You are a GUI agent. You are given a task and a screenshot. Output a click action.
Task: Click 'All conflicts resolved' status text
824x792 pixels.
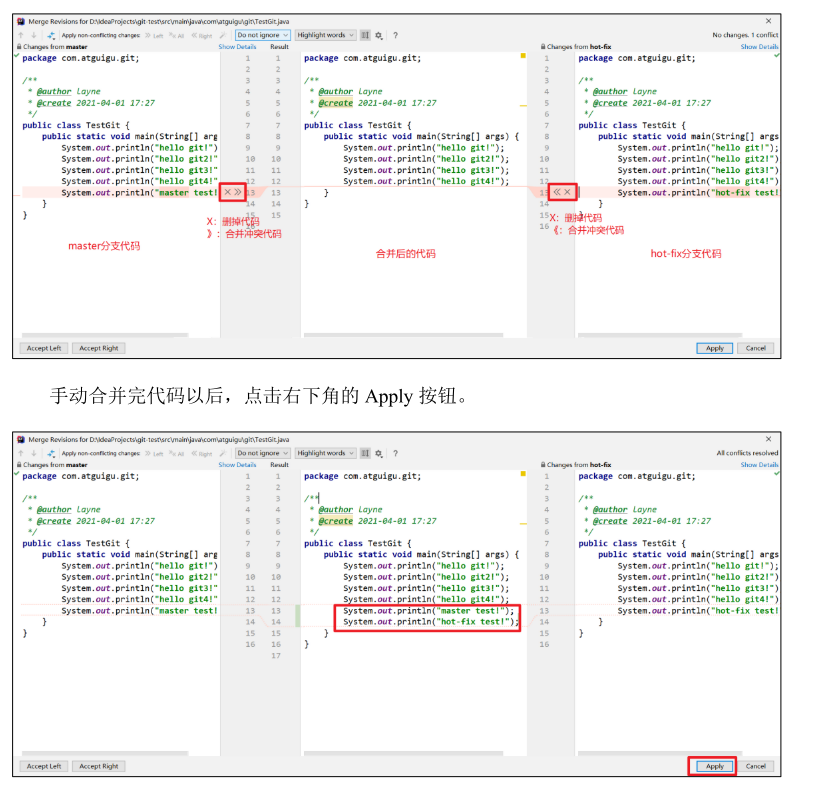coord(747,453)
